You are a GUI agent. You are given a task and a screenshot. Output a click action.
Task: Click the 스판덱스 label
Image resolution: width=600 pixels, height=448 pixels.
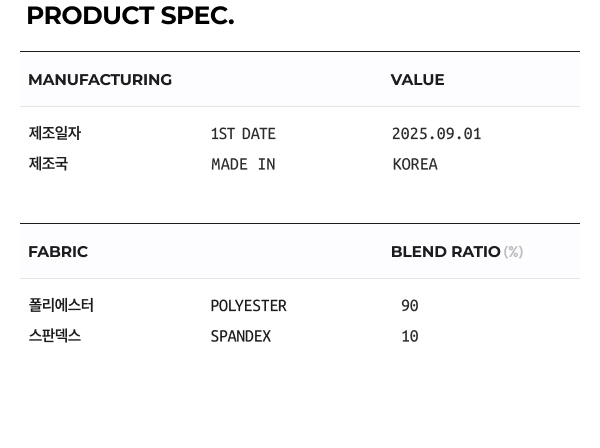[x=54, y=336]
